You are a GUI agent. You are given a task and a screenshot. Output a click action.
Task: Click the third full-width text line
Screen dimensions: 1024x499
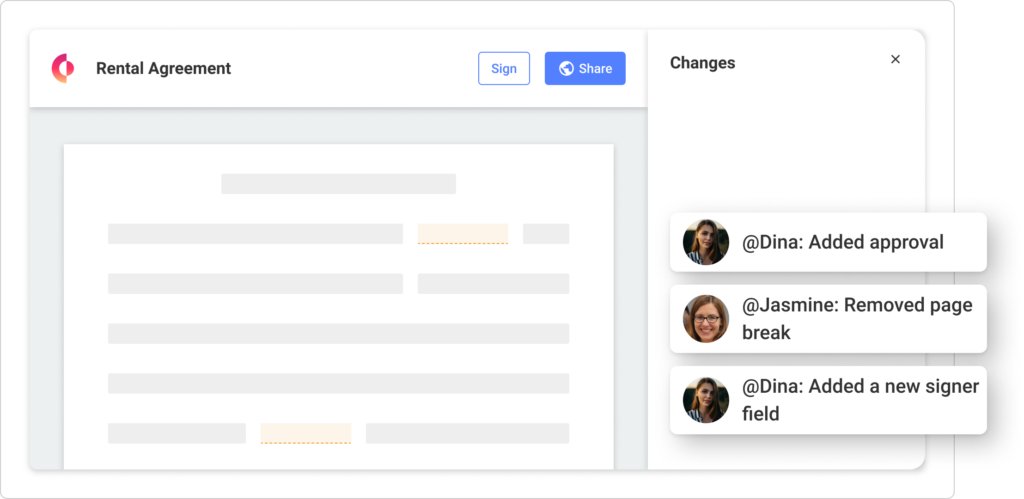pos(338,334)
